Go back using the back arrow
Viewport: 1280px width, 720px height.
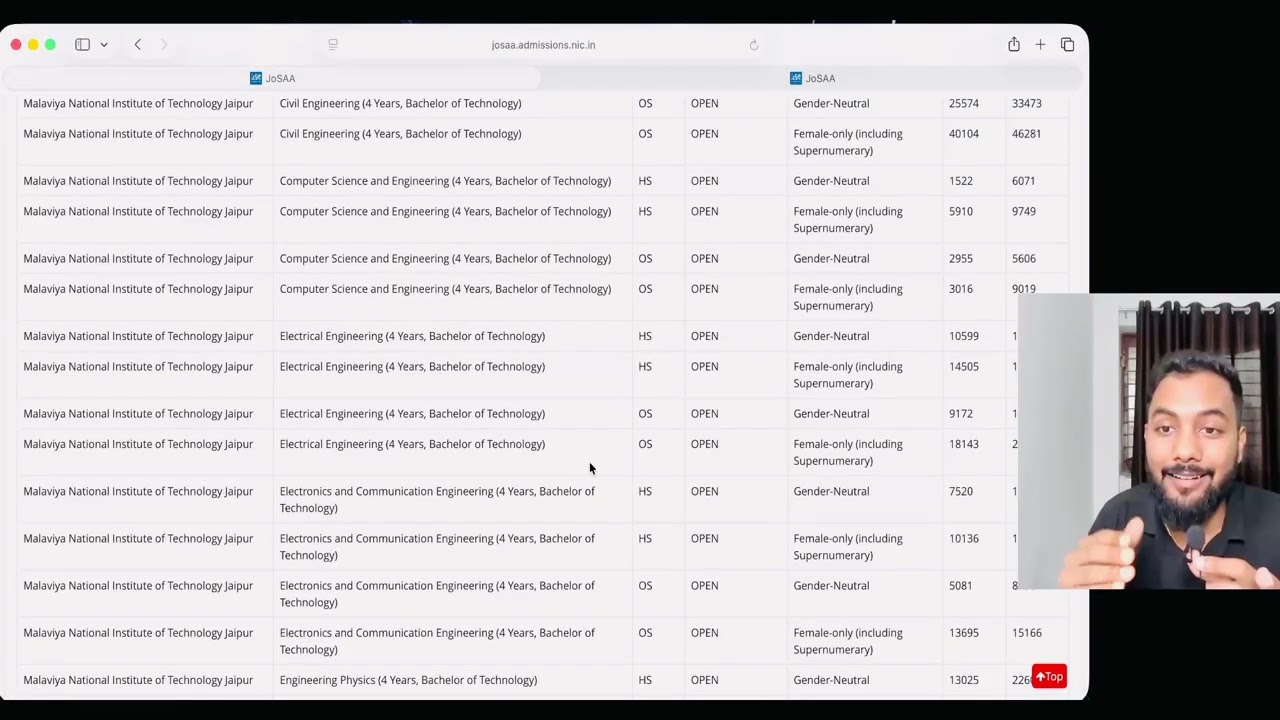click(138, 45)
